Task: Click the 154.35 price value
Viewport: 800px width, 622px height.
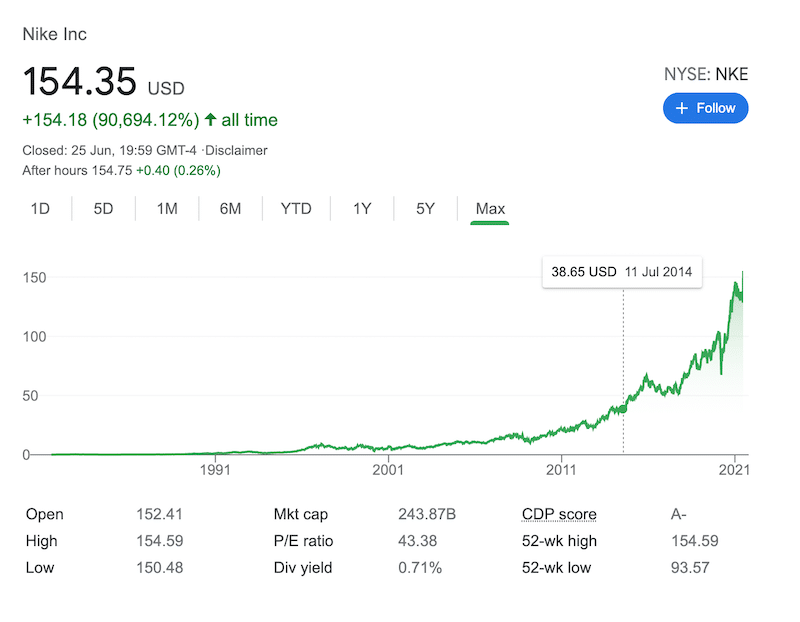Action: point(80,82)
